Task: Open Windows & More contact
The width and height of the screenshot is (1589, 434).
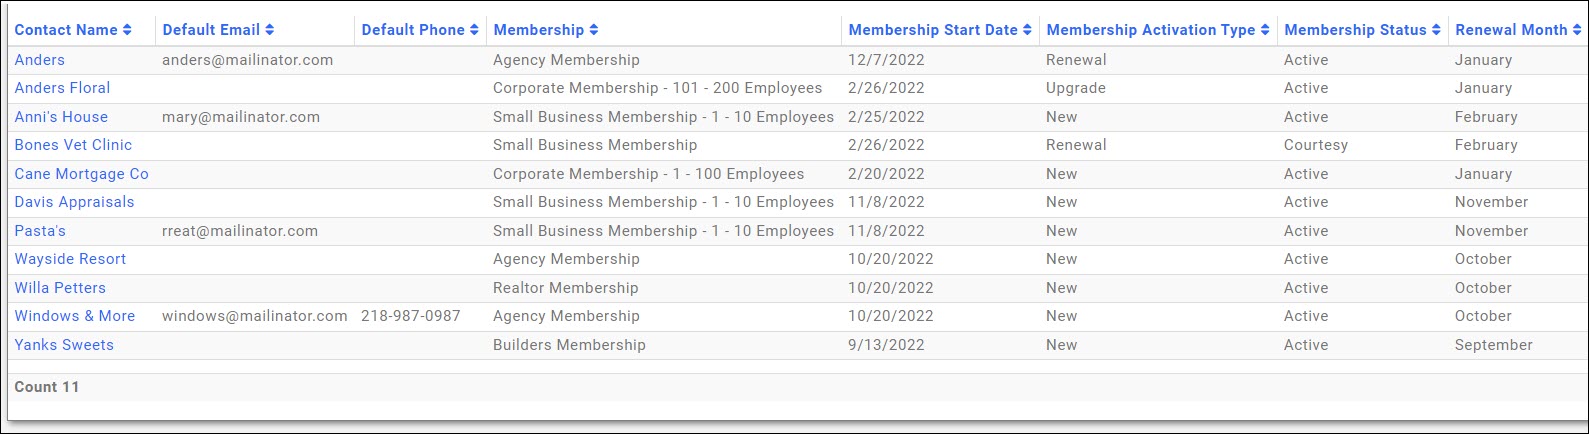Action: pos(75,316)
